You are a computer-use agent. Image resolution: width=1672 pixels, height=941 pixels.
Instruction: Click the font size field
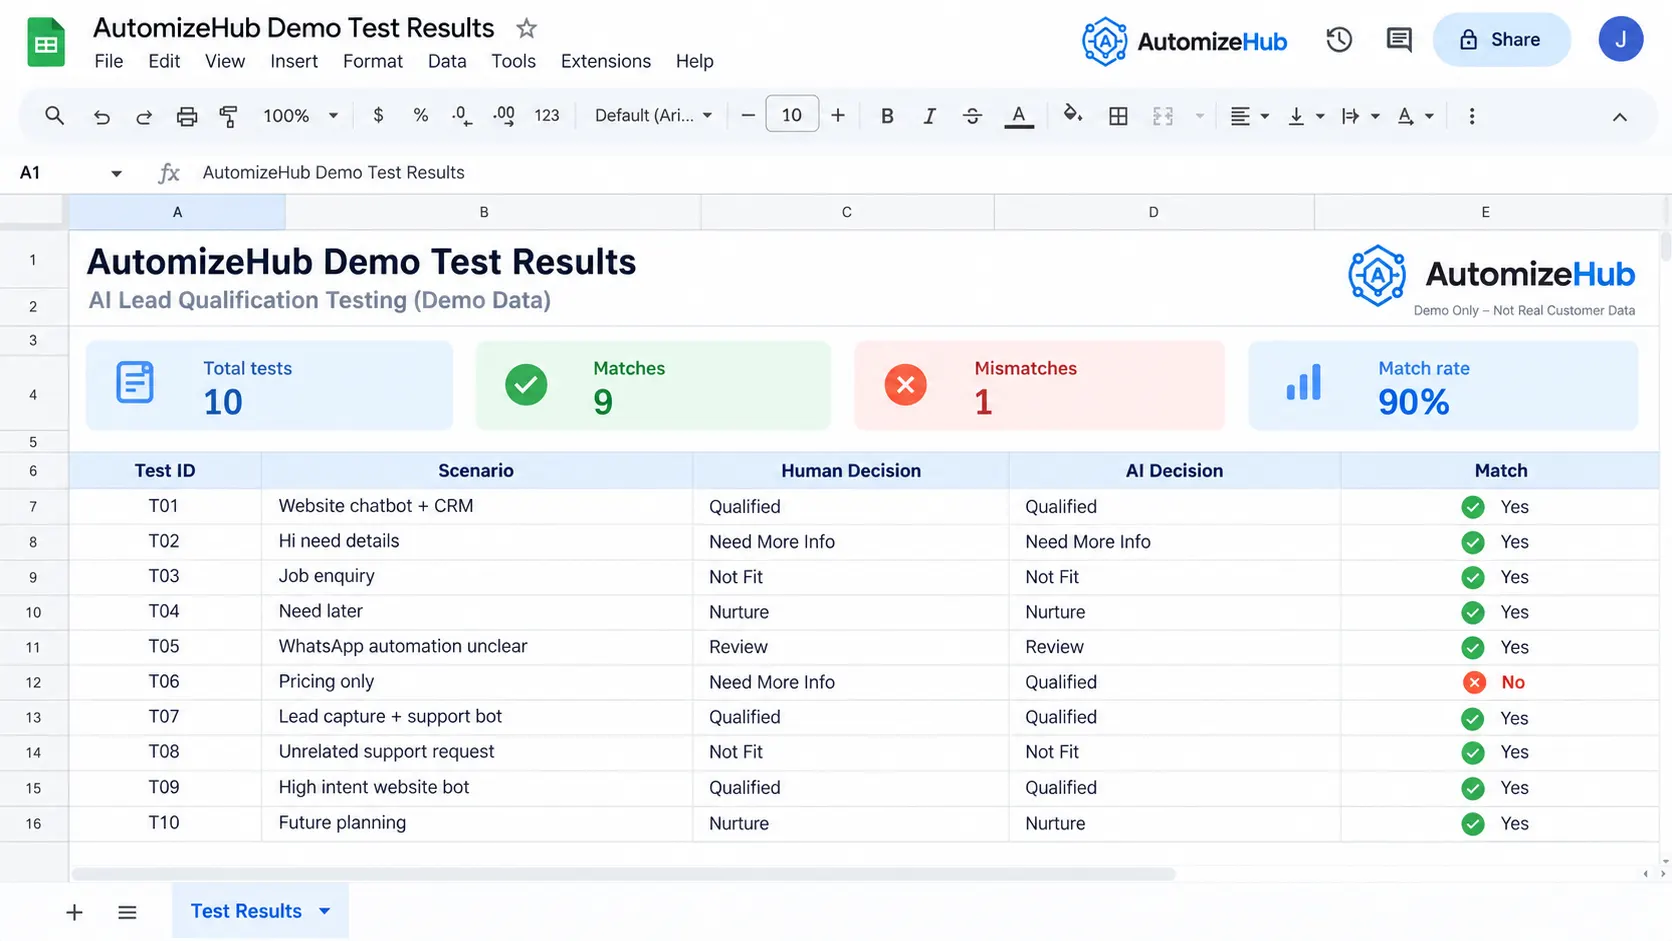pyautogui.click(x=792, y=115)
